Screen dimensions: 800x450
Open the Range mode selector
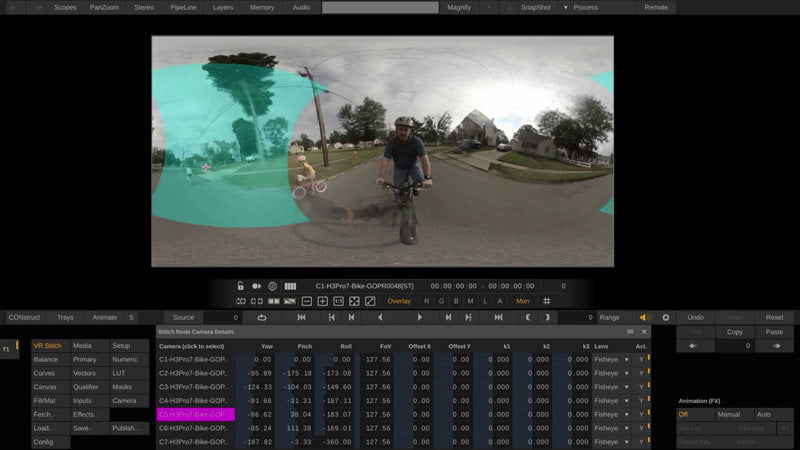tap(609, 317)
